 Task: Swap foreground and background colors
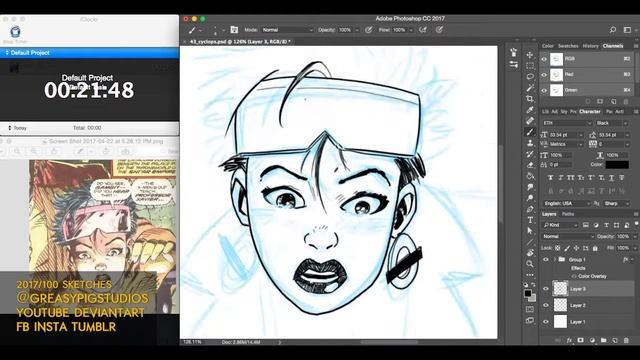coord(533,285)
